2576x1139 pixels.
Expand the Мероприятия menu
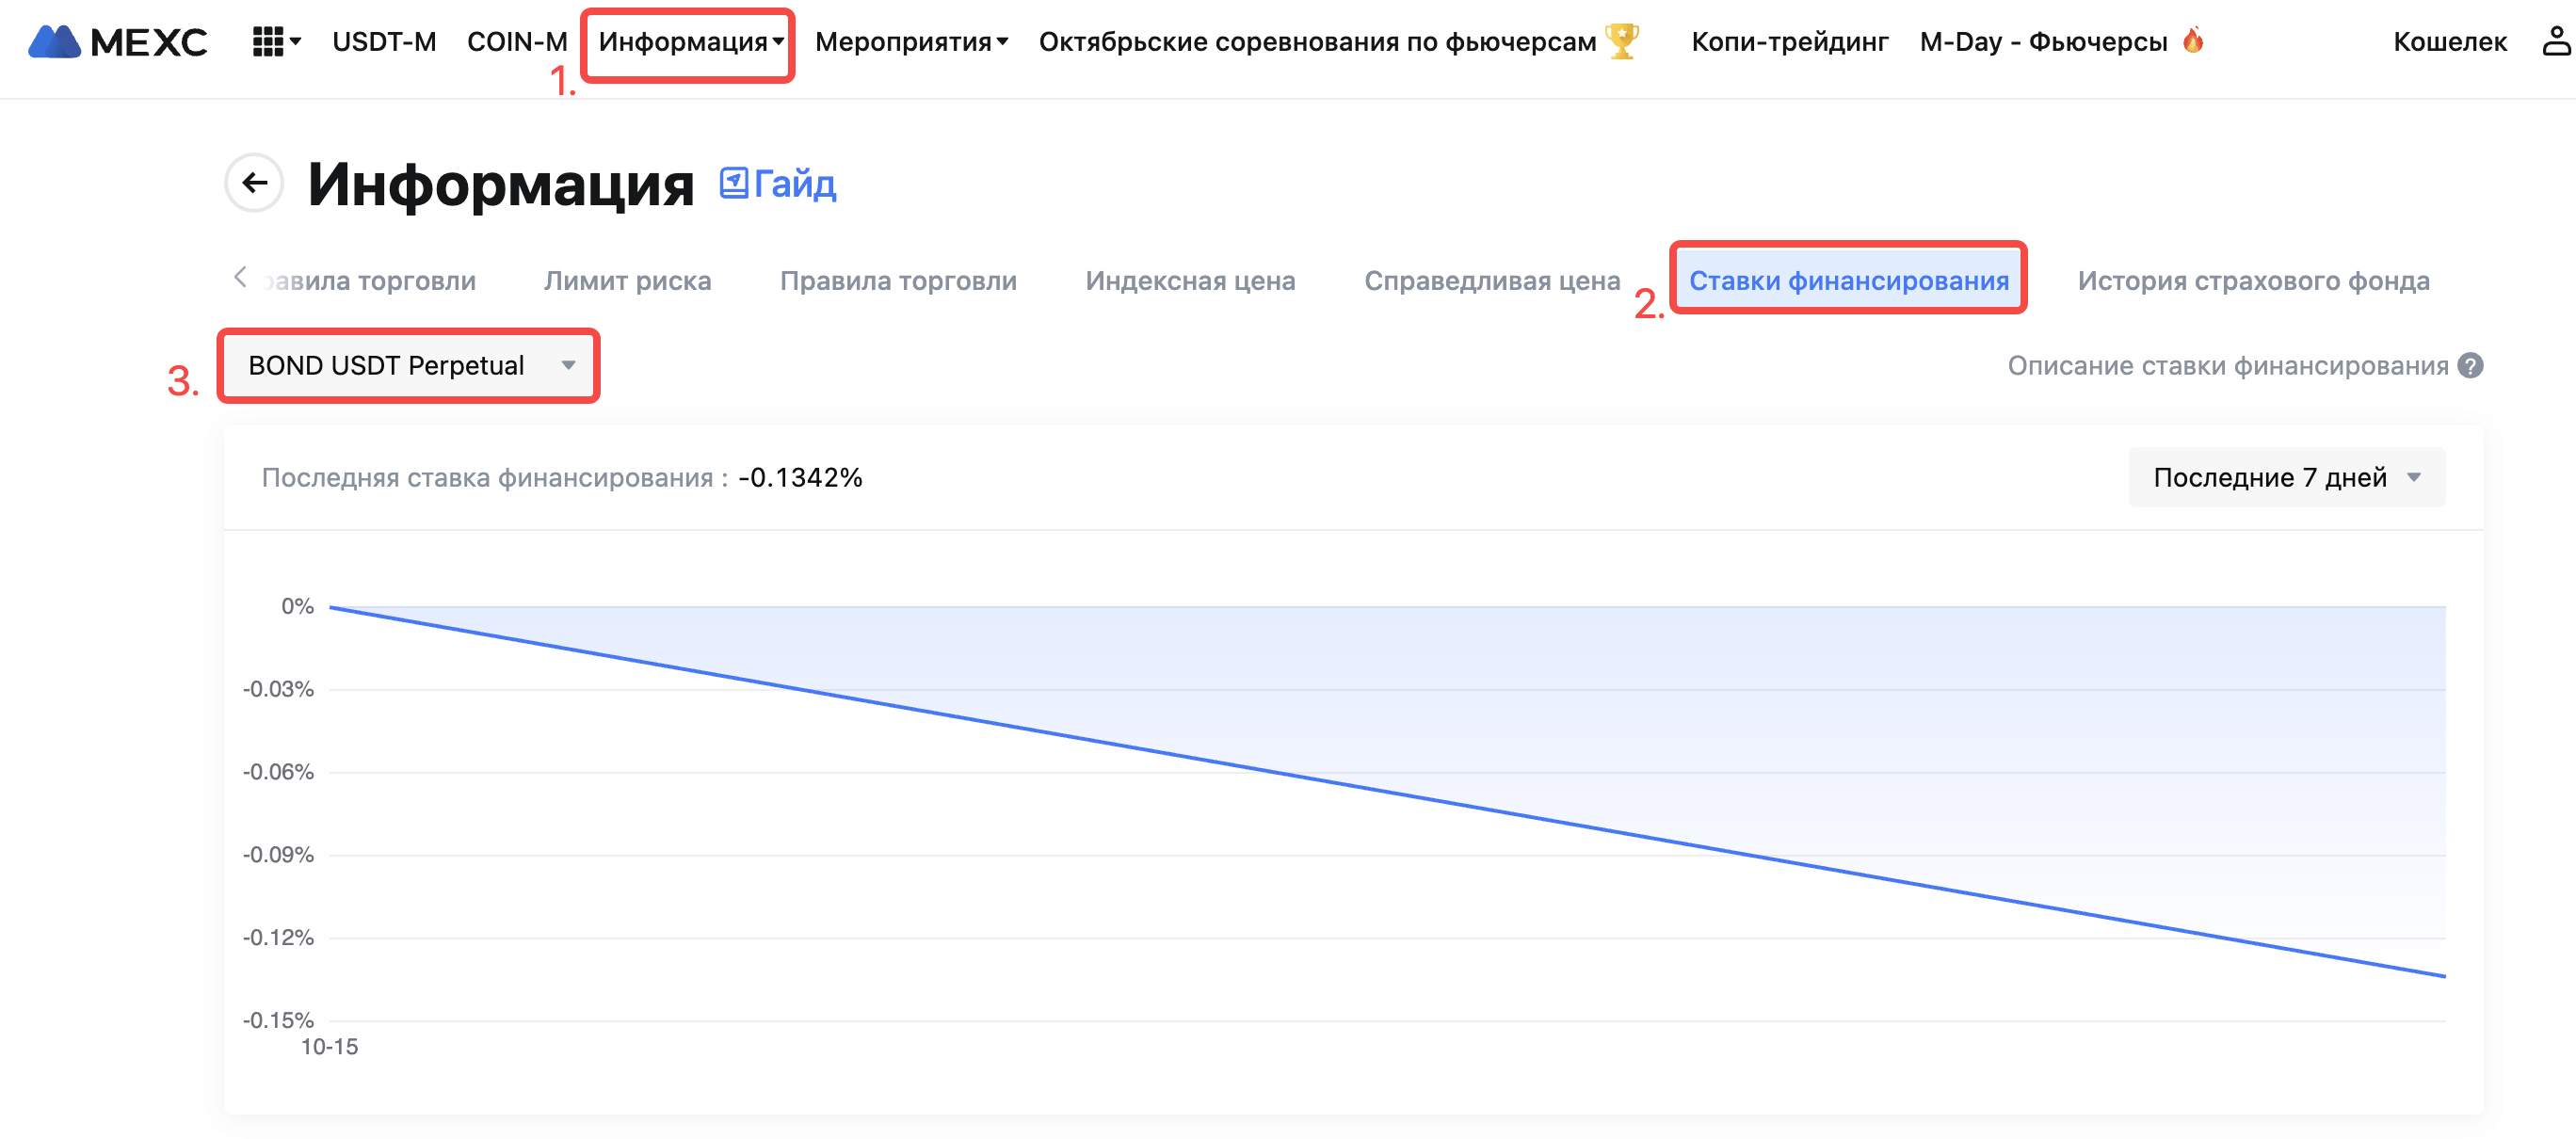point(911,42)
